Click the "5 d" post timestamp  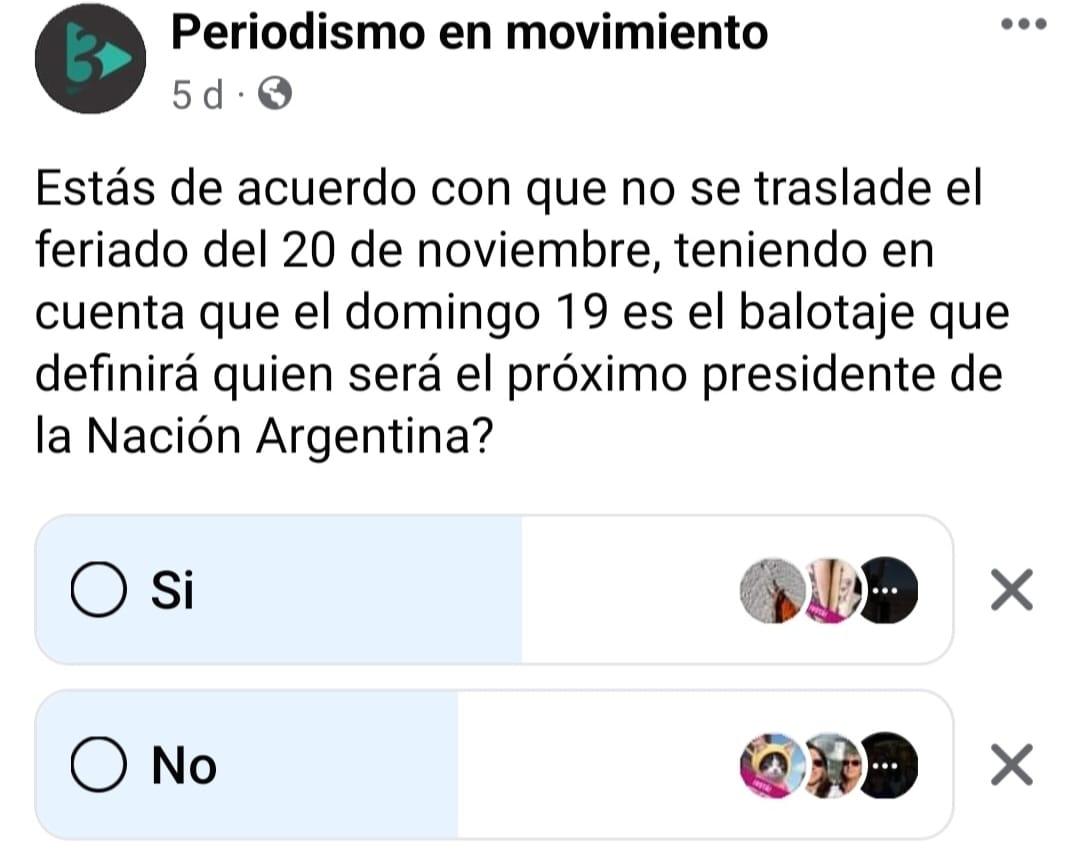195,95
